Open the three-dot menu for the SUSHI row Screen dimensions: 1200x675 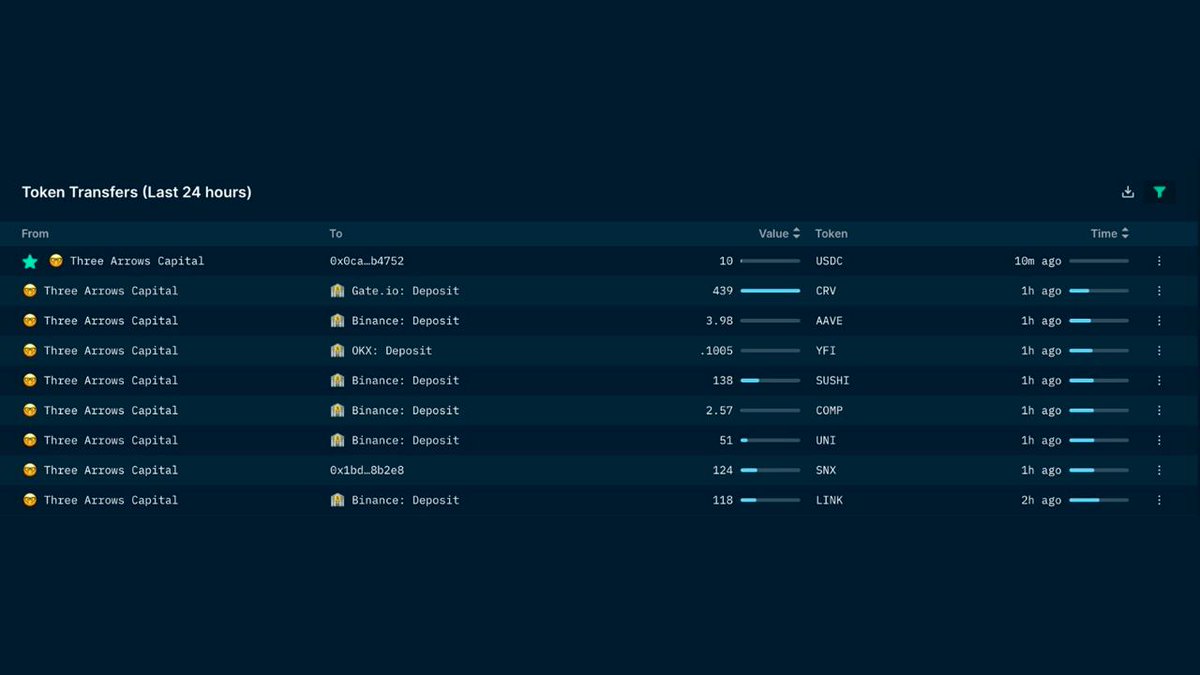click(x=1159, y=381)
